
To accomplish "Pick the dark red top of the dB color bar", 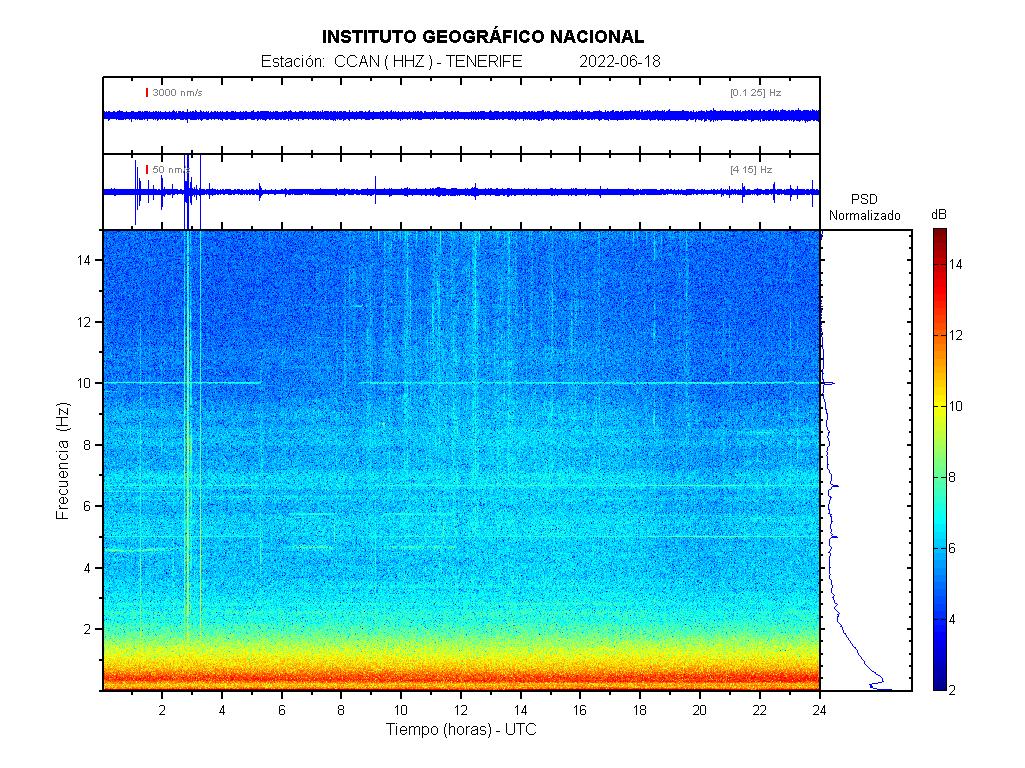I will point(940,235).
